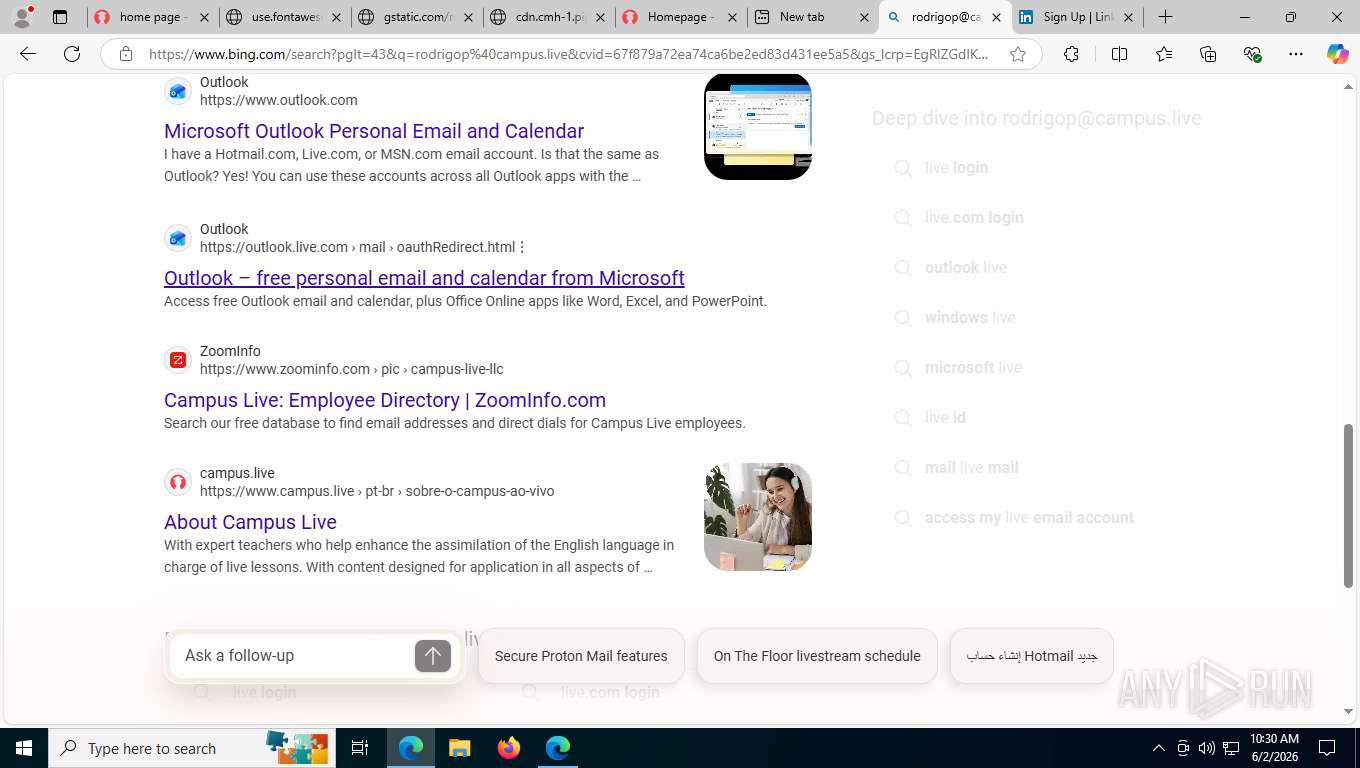View site information lock icon

click(126, 54)
